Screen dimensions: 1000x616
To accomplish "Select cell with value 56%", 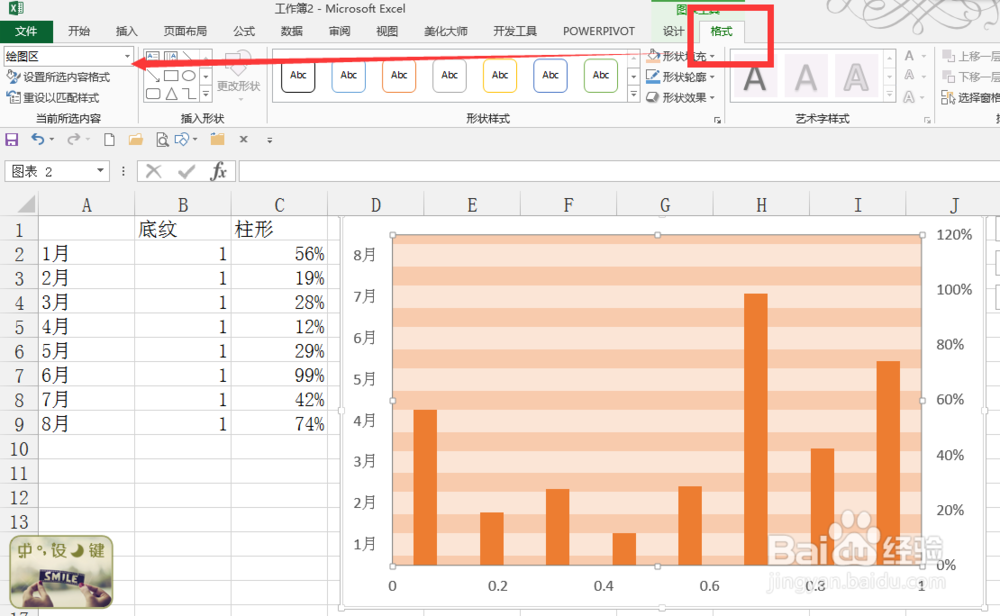I will pyautogui.click(x=279, y=254).
